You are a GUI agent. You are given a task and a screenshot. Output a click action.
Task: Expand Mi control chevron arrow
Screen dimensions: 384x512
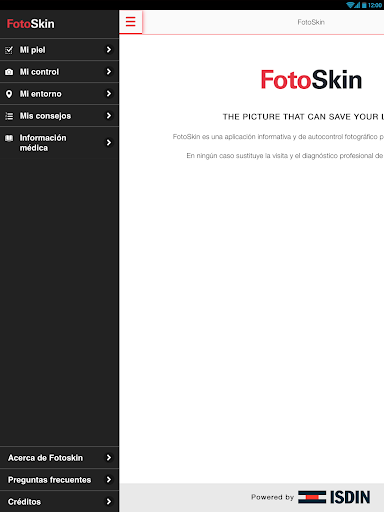pyautogui.click(x=109, y=72)
